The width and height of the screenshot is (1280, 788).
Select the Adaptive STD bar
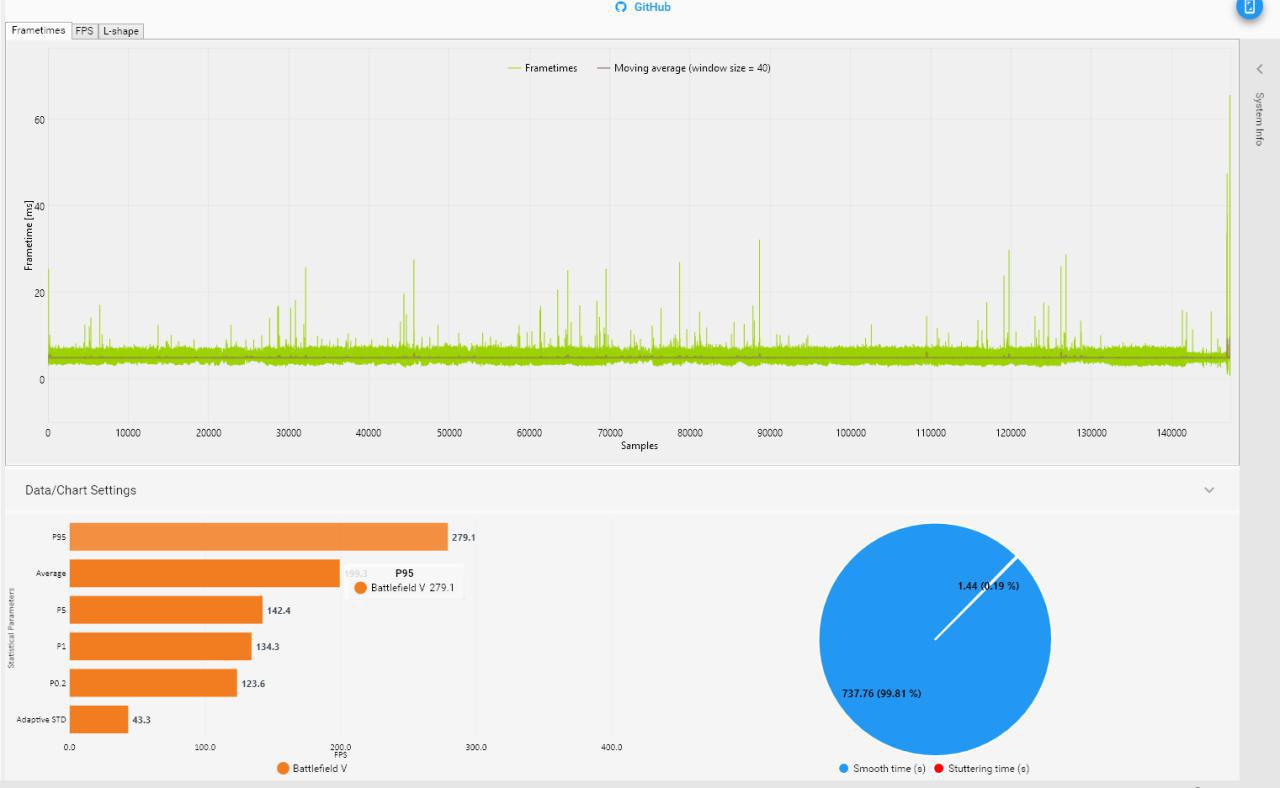98,720
